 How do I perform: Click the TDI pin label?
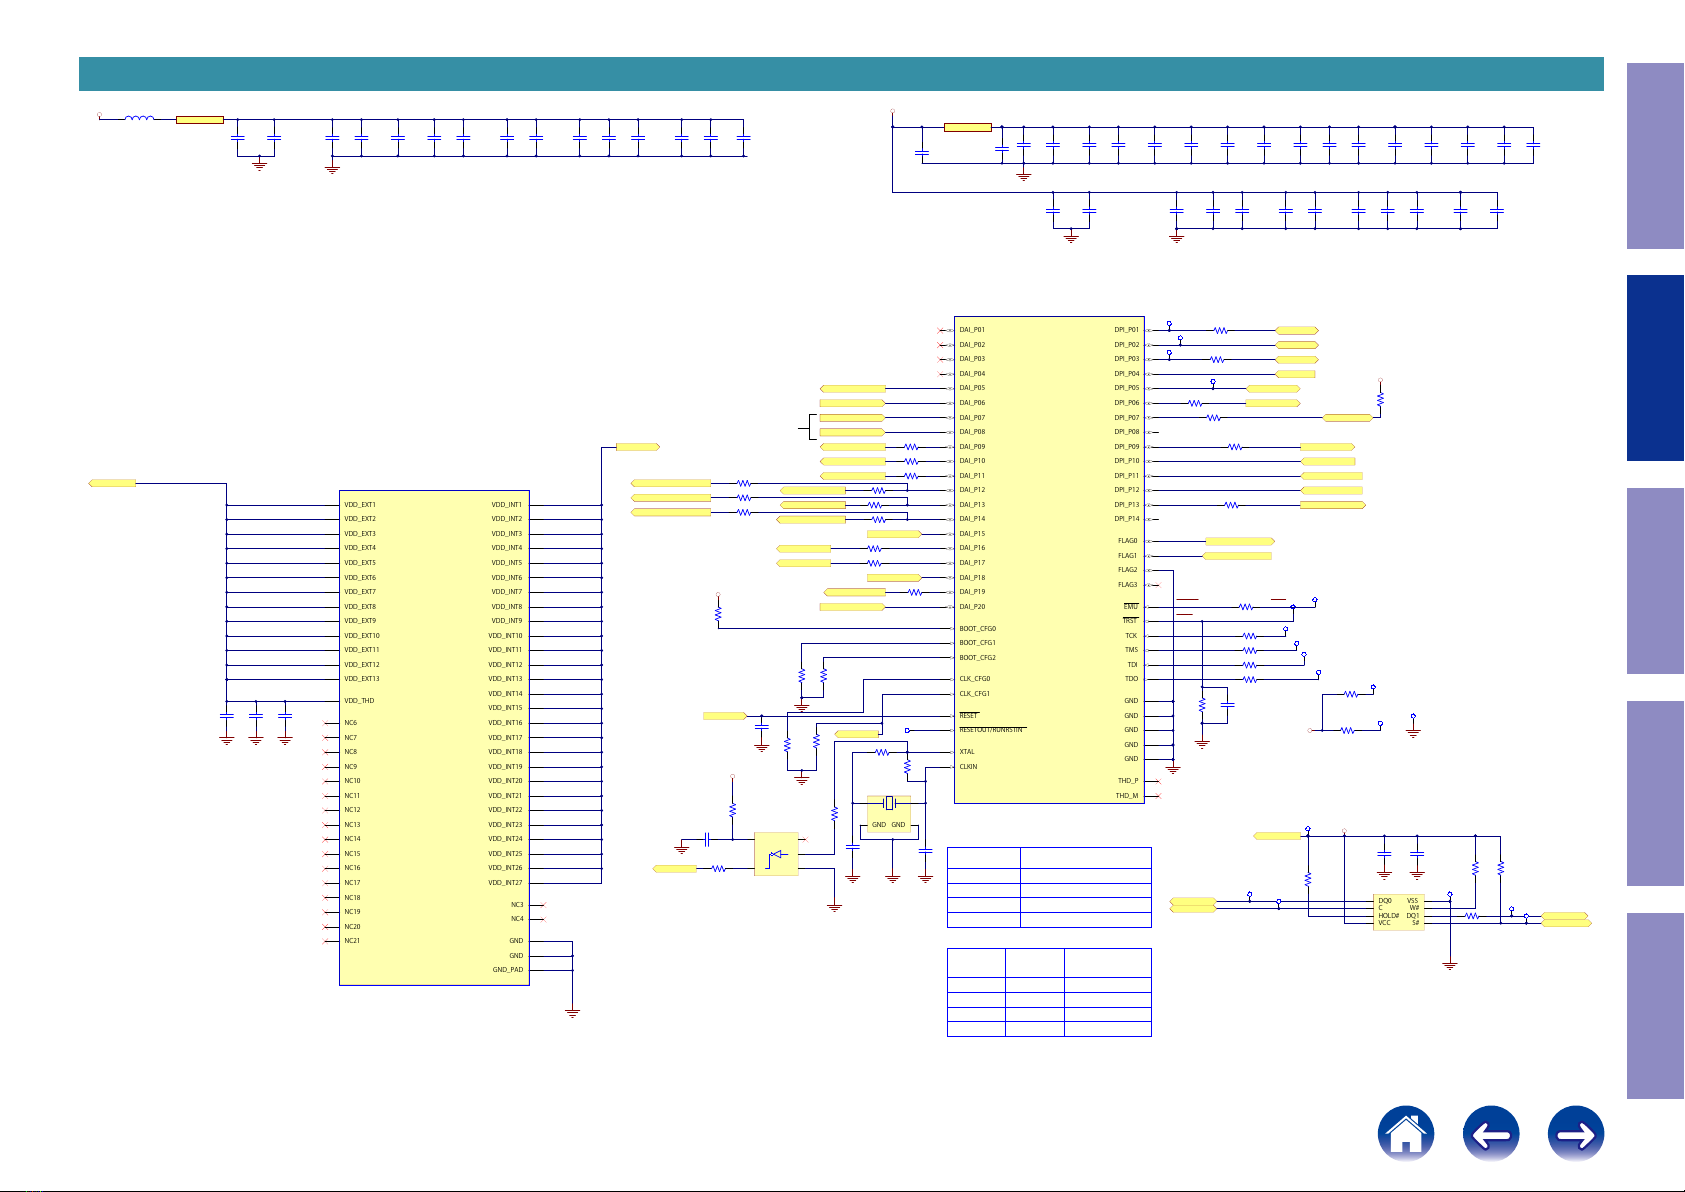[x=1133, y=665]
